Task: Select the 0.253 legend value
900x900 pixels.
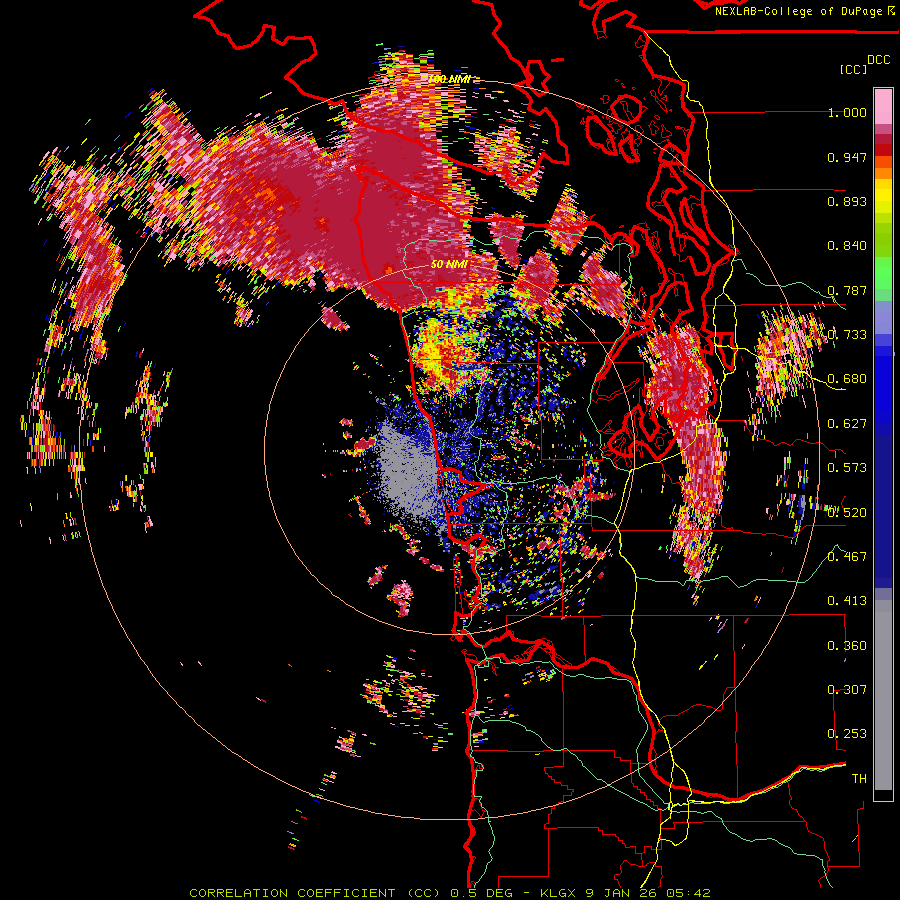Action: pos(847,734)
